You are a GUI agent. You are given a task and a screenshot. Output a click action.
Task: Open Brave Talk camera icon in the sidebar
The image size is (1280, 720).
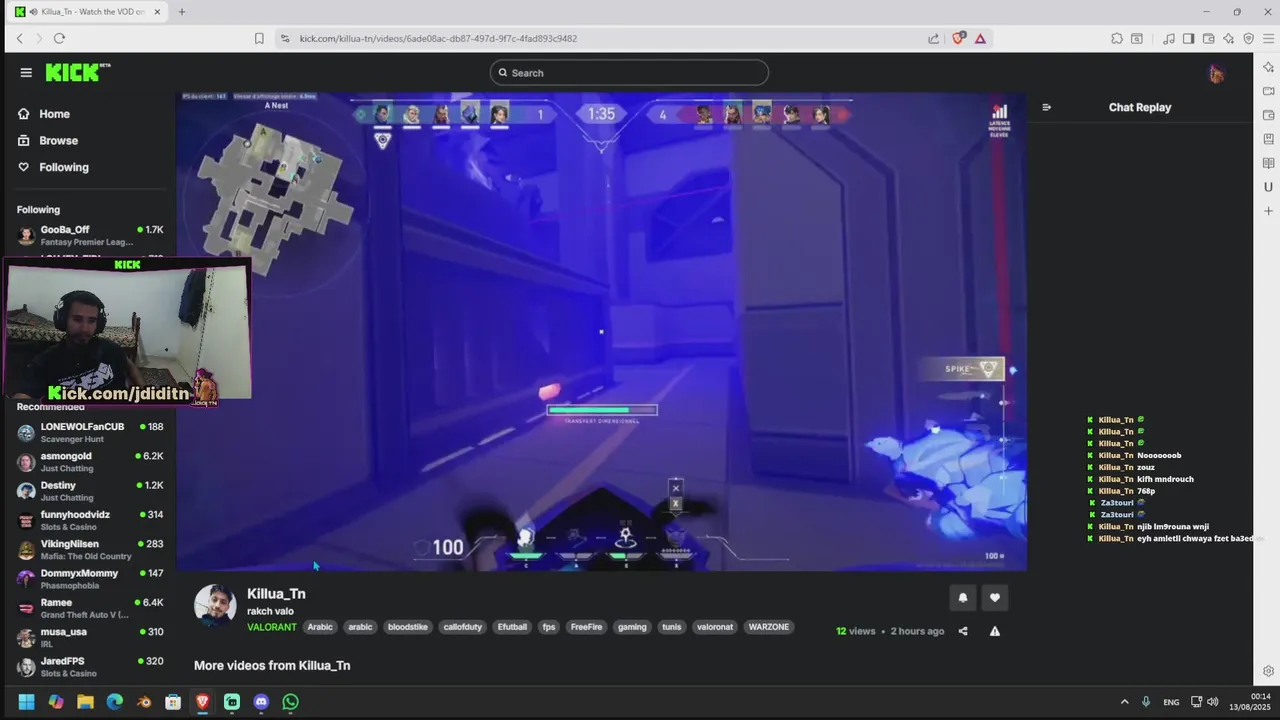(1268, 91)
